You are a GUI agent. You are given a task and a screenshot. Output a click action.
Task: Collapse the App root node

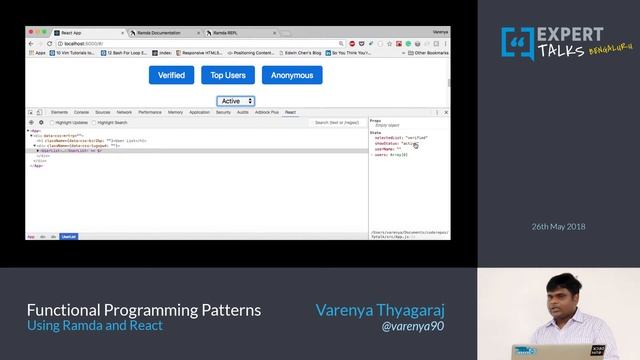[x=28, y=131]
